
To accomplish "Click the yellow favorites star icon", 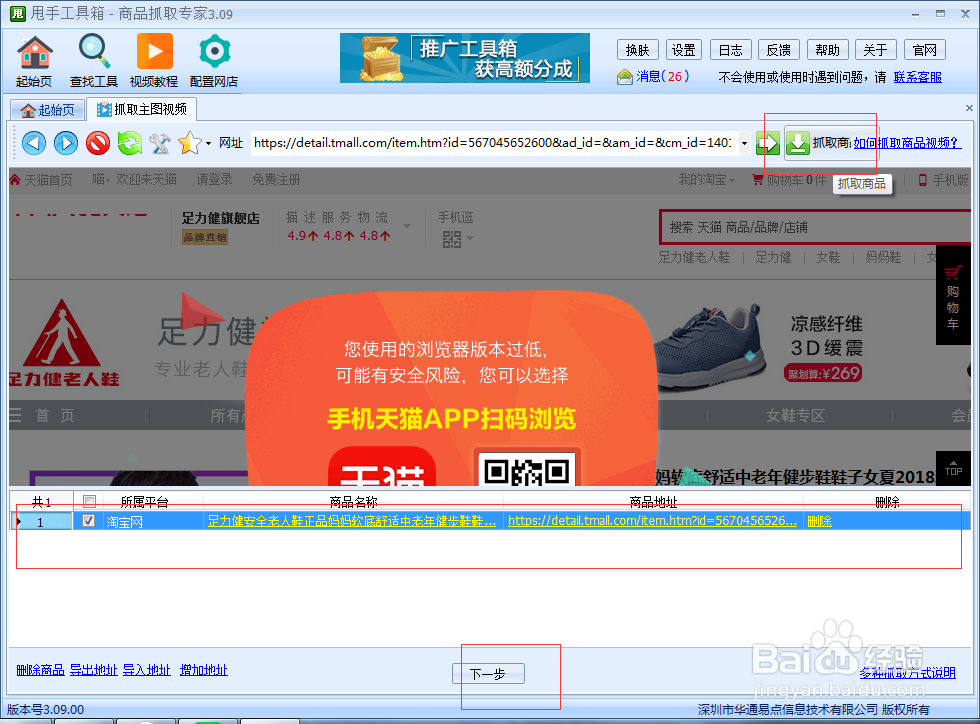I will [189, 143].
